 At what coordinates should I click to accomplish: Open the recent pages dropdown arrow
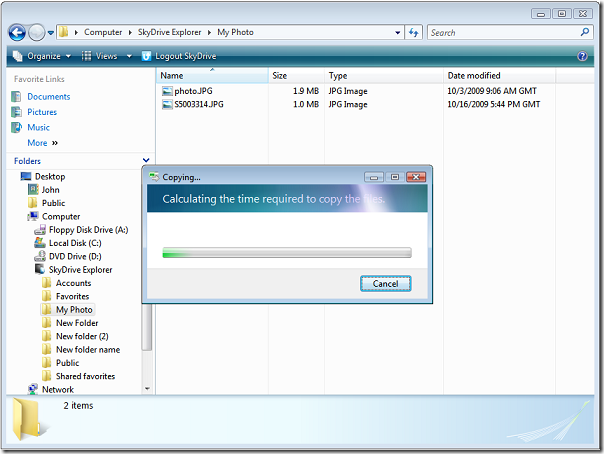(x=51, y=33)
